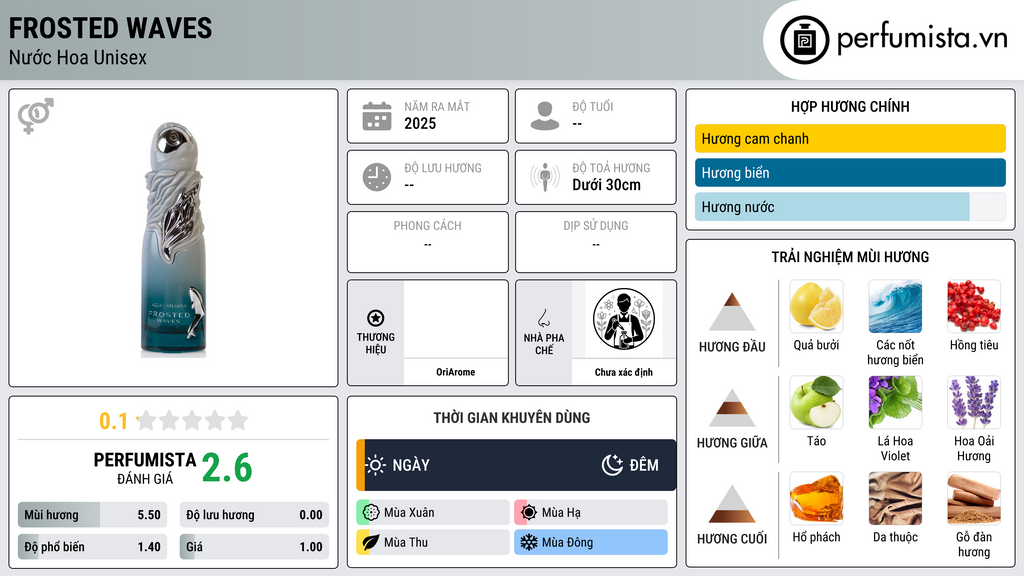Click the Độ lưu hương 0.00 score bar
The image size is (1024, 576).
point(254,515)
